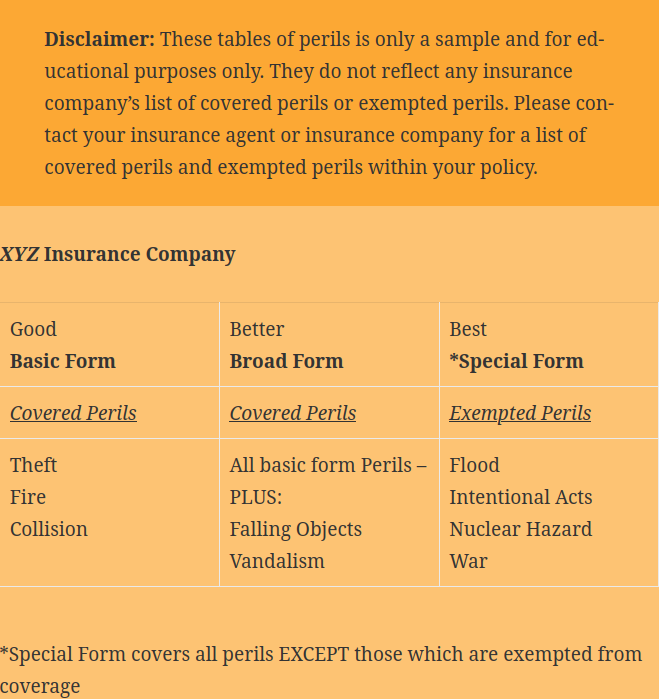Click underlined Covered Perils under Broad Form
The height and width of the screenshot is (699, 659).
(293, 413)
